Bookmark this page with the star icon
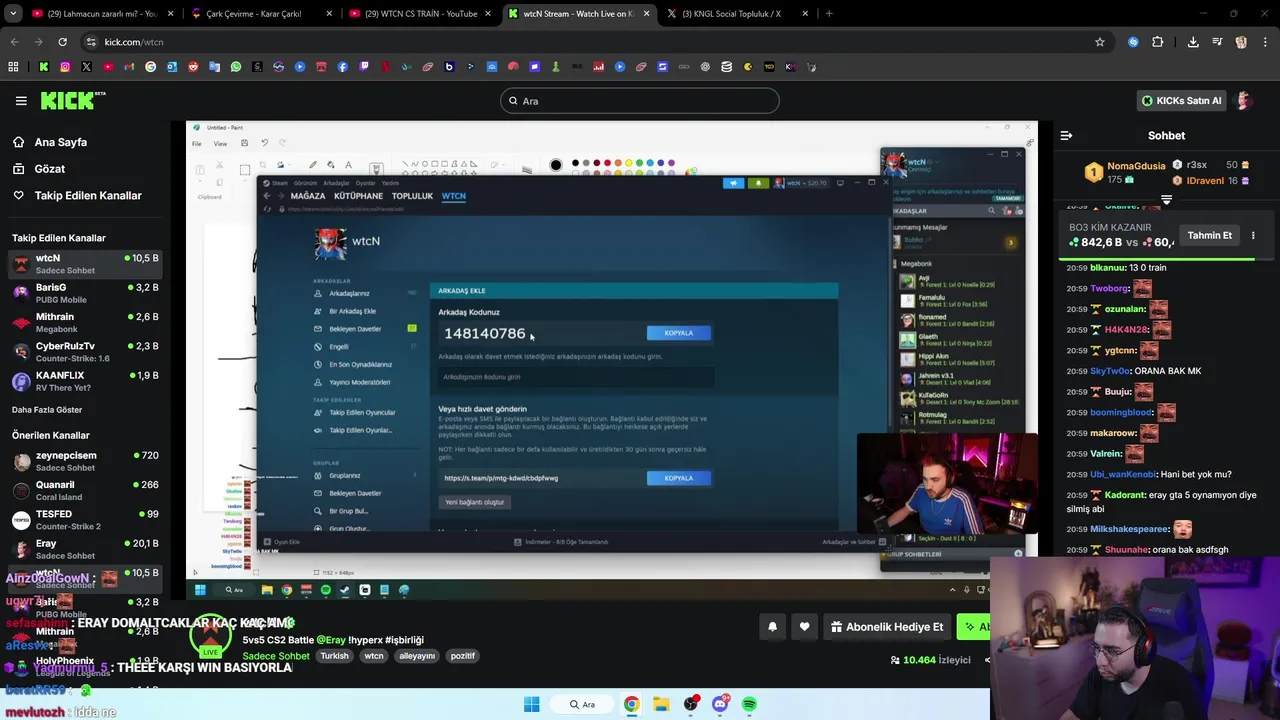Image resolution: width=1280 pixels, height=720 pixels. 1100,42
